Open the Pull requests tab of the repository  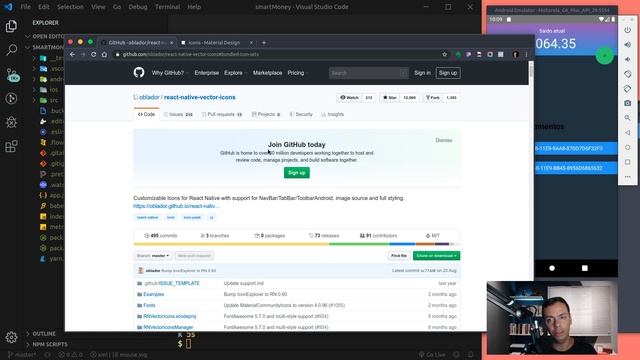(x=222, y=115)
